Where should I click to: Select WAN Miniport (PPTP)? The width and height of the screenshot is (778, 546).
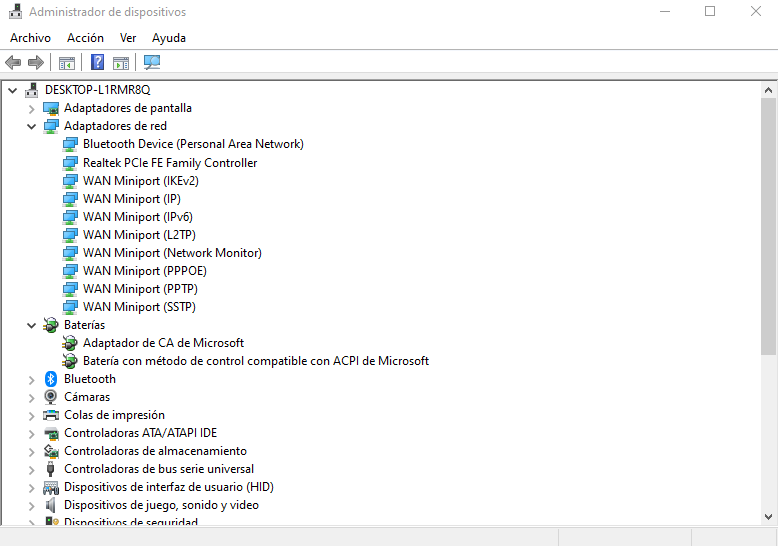point(140,289)
